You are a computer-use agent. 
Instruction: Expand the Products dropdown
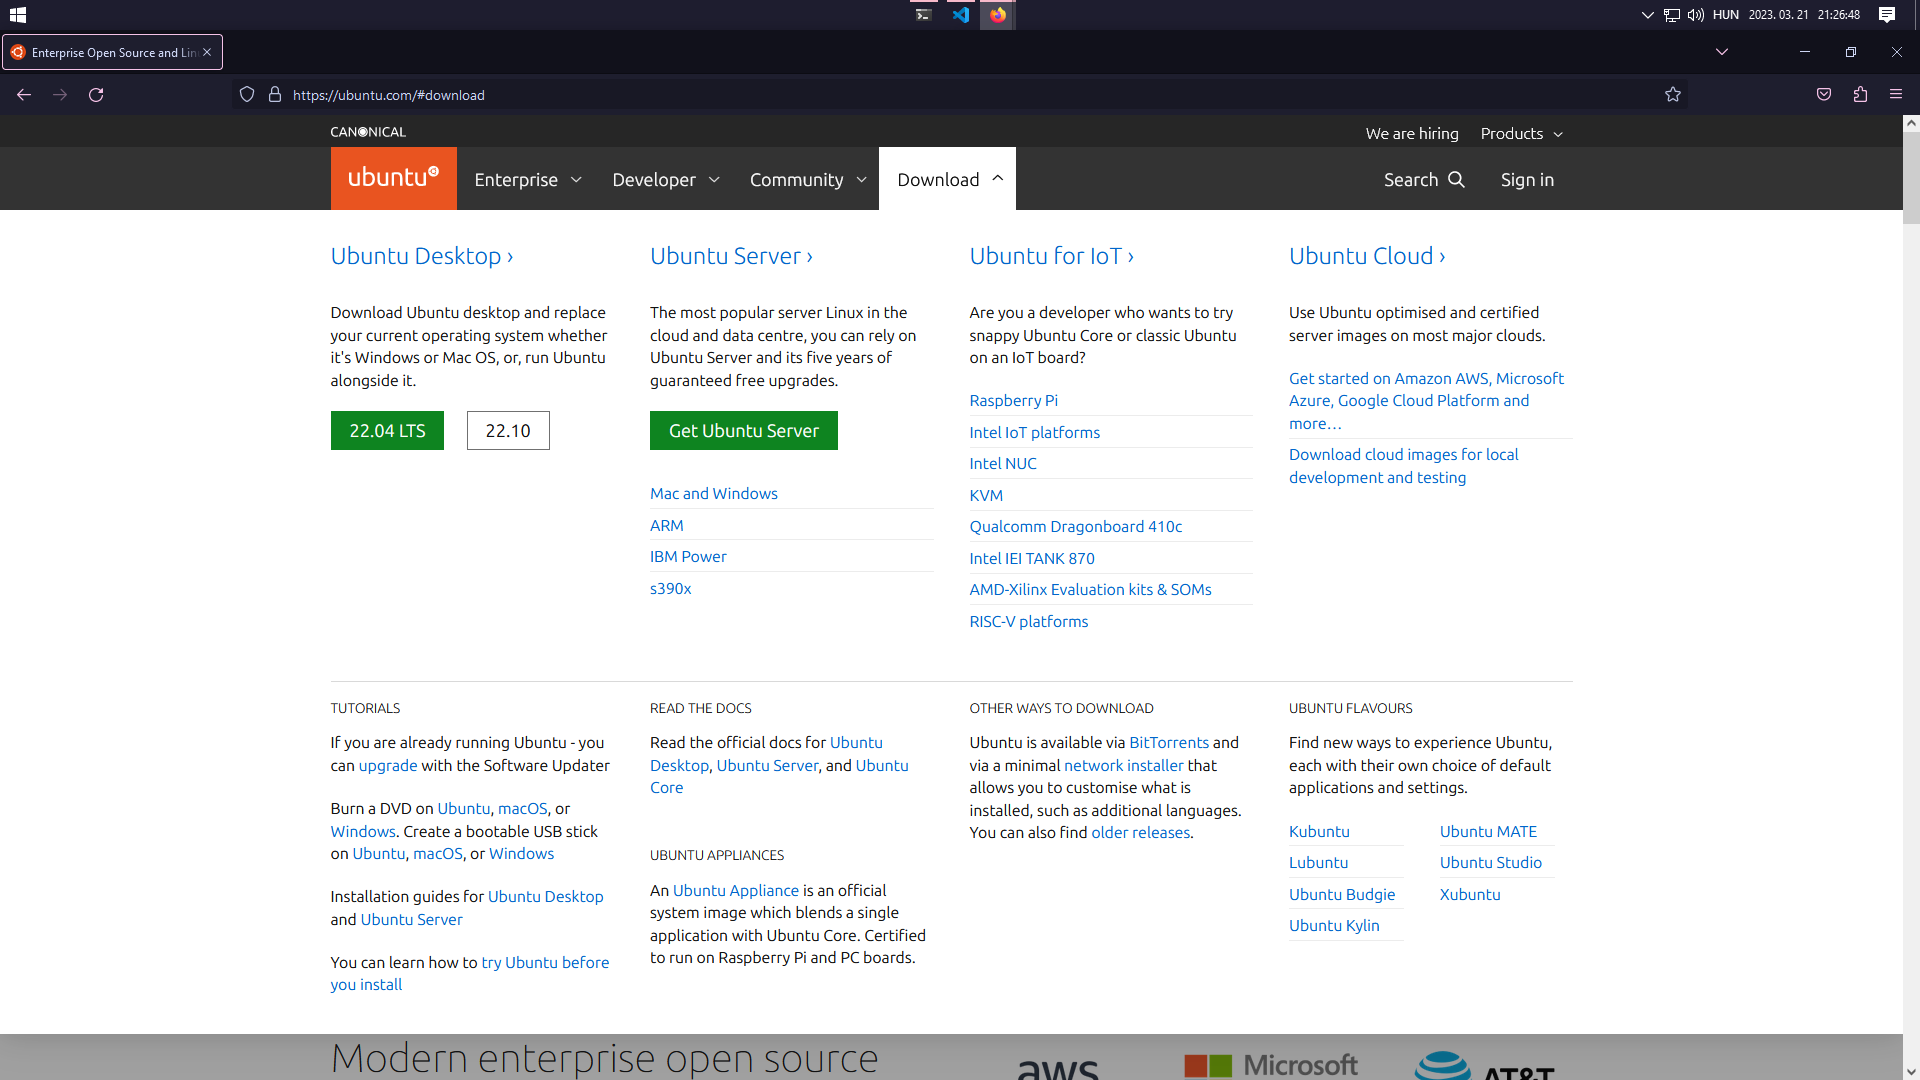pyautogui.click(x=1521, y=133)
